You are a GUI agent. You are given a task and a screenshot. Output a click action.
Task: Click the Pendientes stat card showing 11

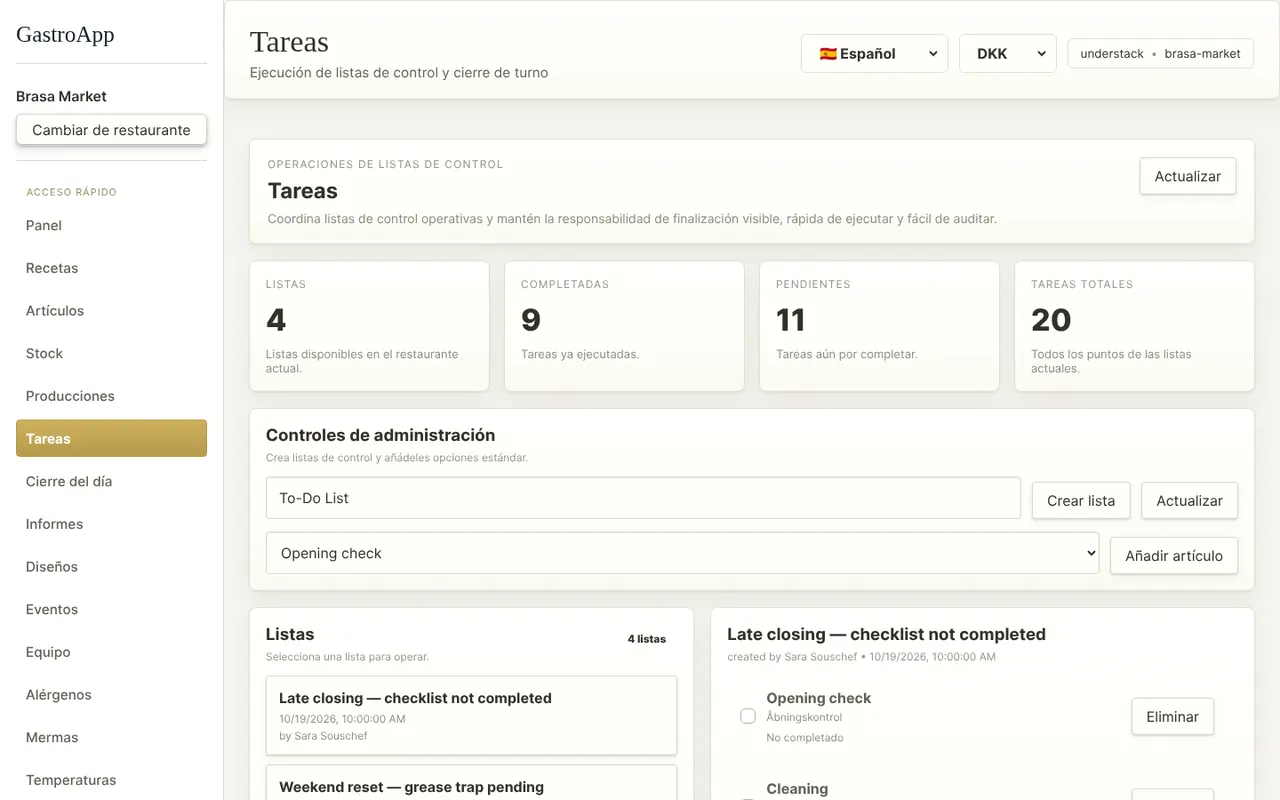tap(879, 326)
